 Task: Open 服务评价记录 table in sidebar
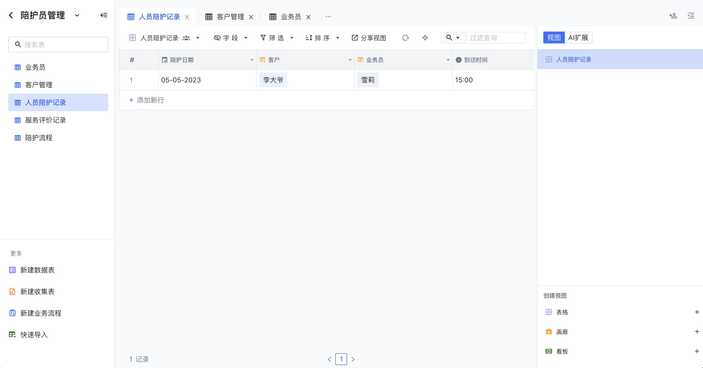click(x=58, y=120)
